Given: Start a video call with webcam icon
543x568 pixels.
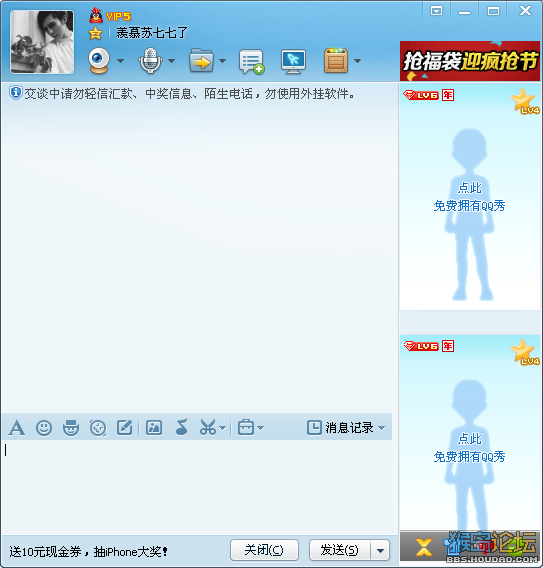Looking at the screenshot, I should 99,60.
